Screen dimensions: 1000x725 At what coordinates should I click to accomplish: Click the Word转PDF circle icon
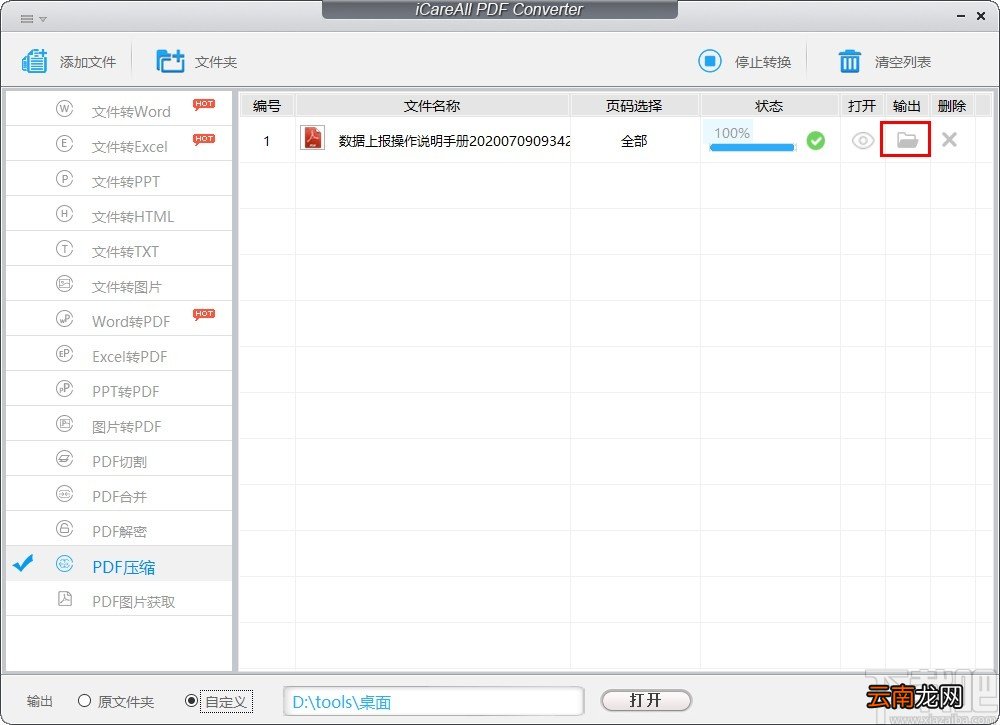64,319
